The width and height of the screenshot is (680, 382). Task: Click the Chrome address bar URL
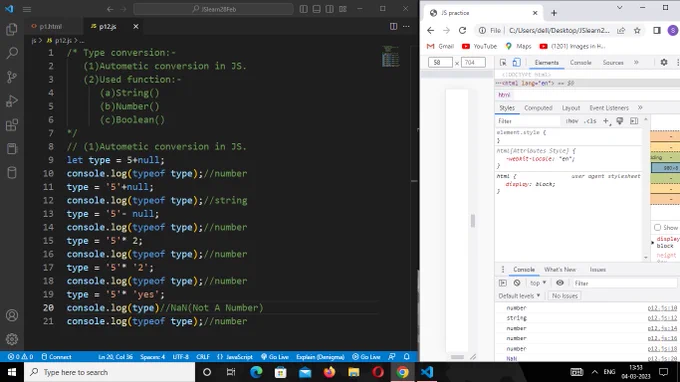559,30
